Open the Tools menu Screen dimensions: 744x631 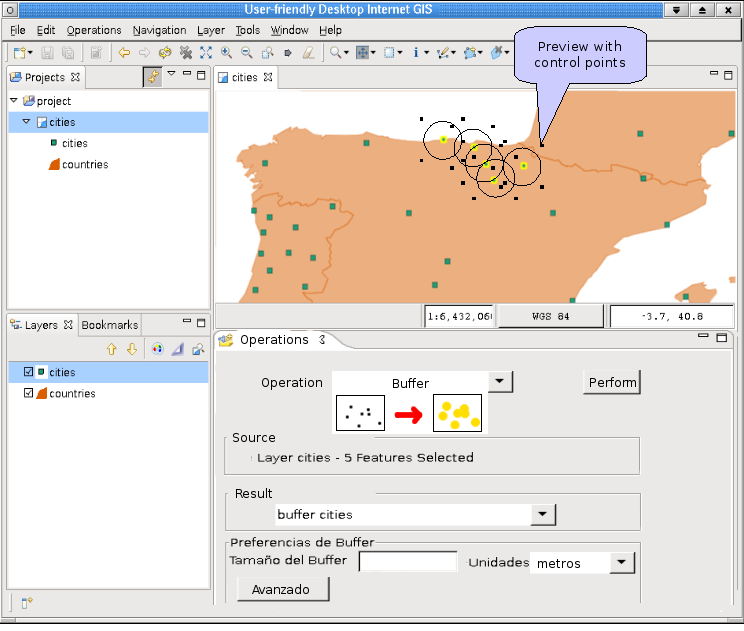(248, 30)
